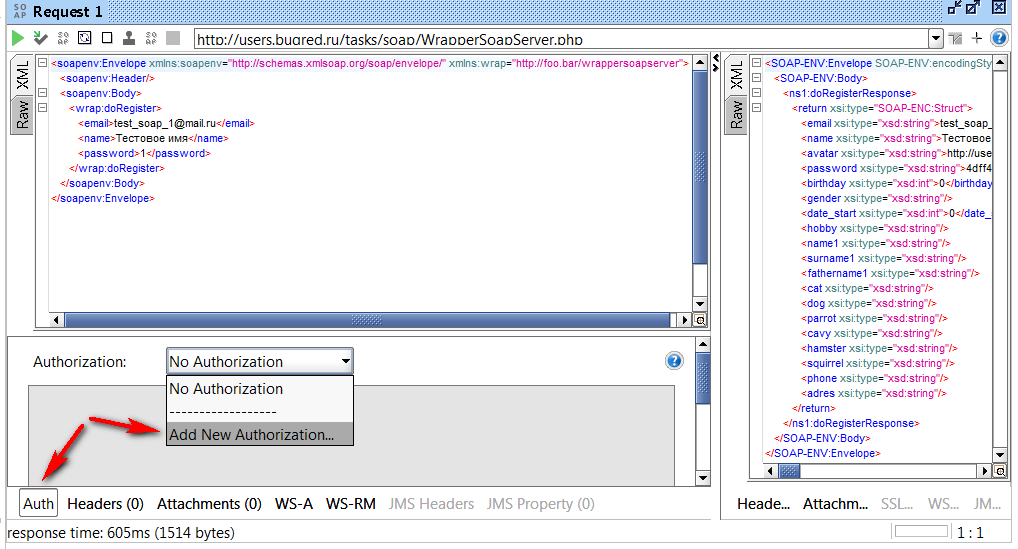Screen dimensions: 1018x549
Task: Click the progress bar in the status bar
Action: click(921, 531)
